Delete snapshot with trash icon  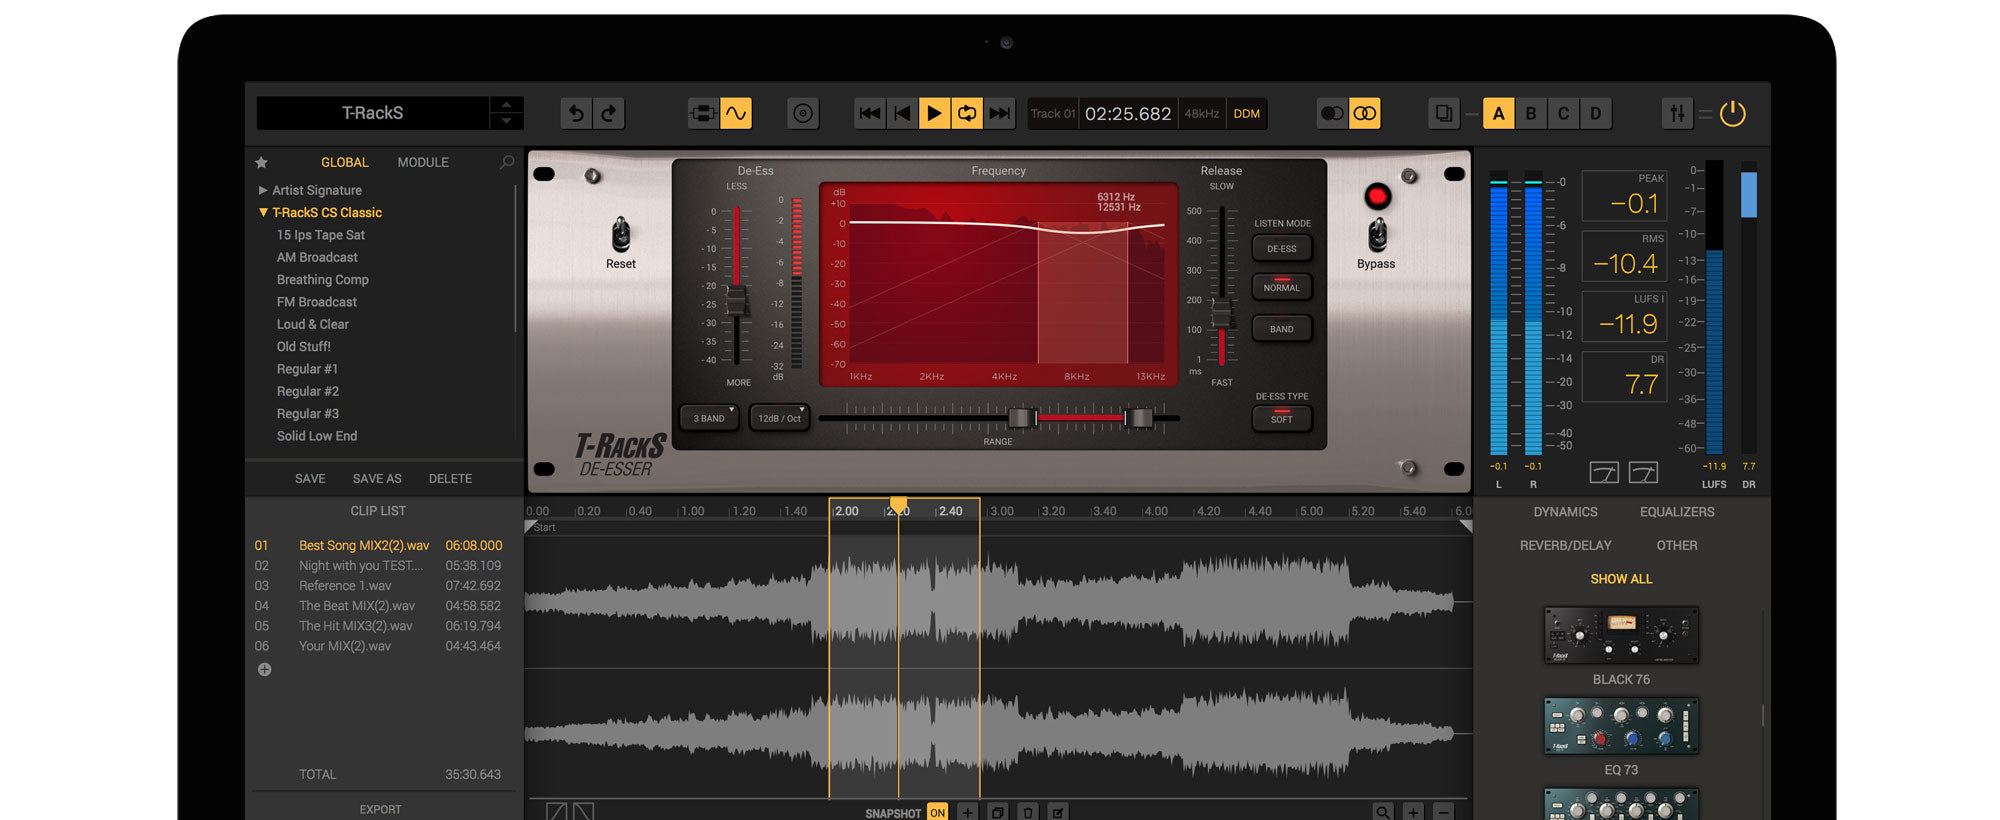tap(1028, 813)
